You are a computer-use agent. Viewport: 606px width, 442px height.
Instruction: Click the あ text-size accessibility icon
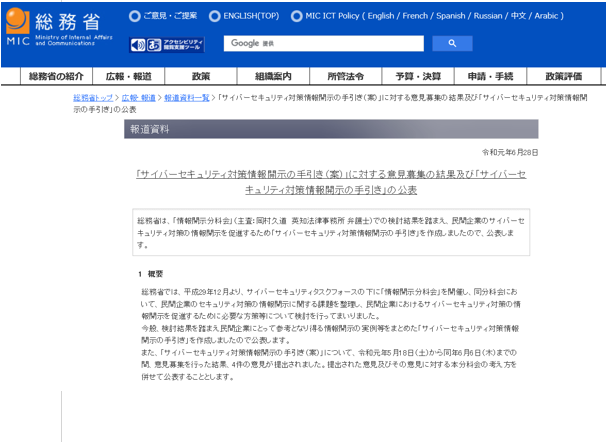click(155, 45)
